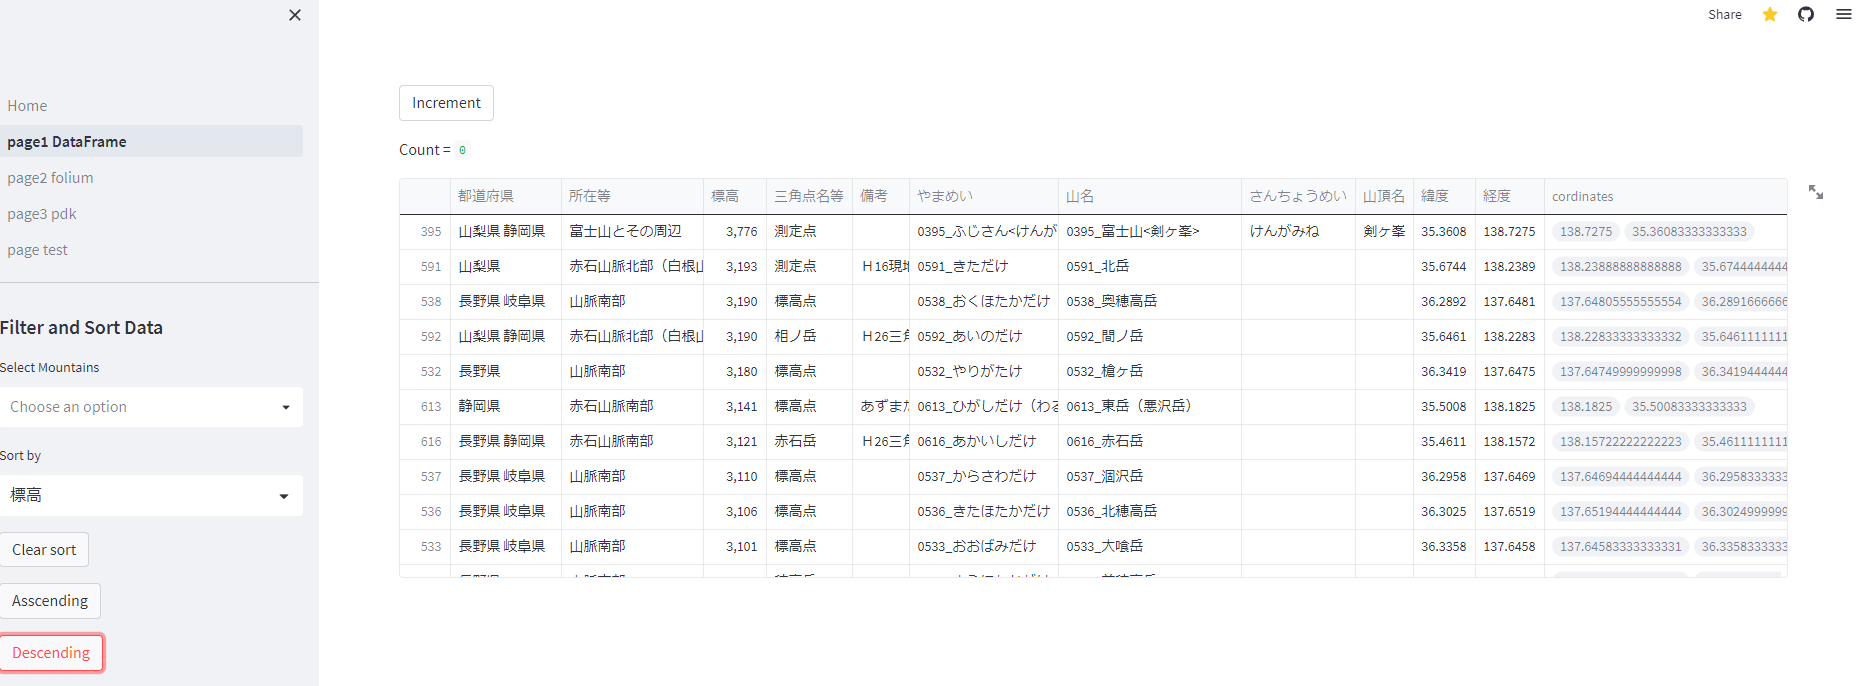Click coordinate chip 35.36083333333333
This screenshot has height=686, width=1863.
click(1689, 231)
